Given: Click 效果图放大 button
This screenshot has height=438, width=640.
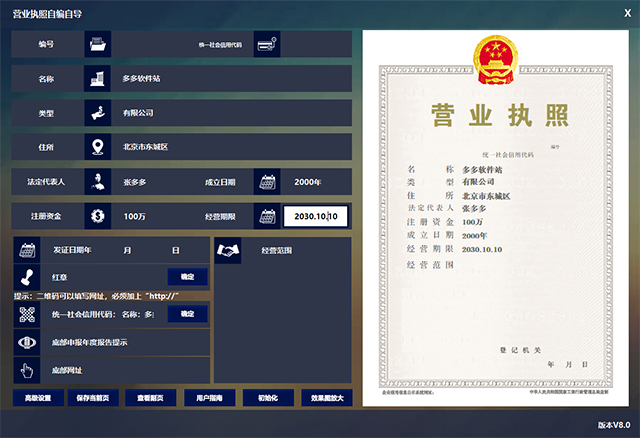Looking at the screenshot, I should pos(327,398).
